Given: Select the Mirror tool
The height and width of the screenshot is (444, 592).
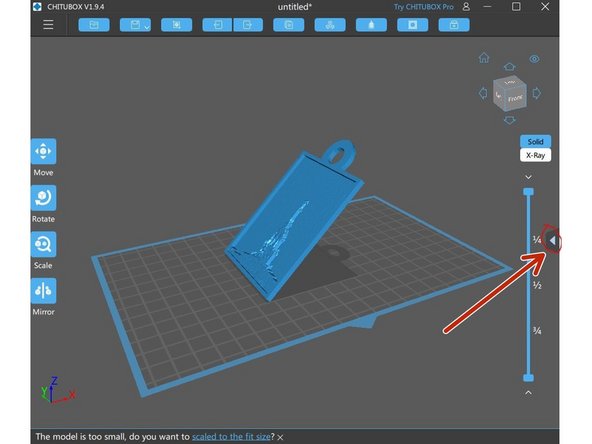Looking at the screenshot, I should coord(43,291).
